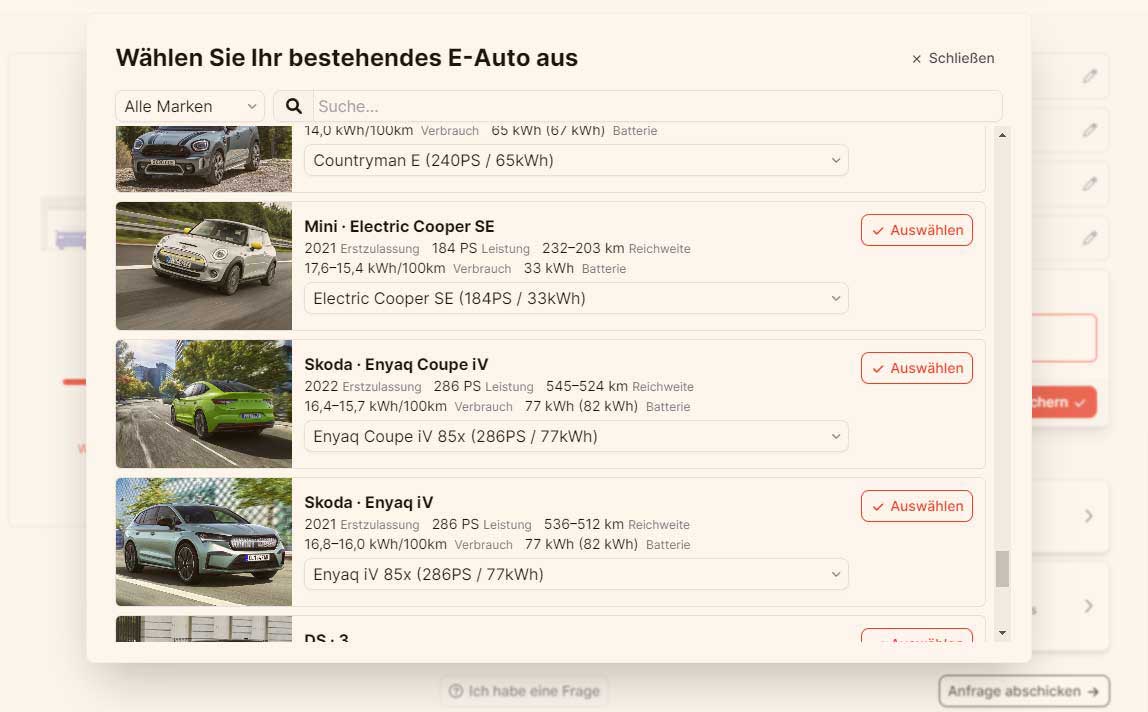Open the Alle Marken brand filter
This screenshot has height=712, width=1148.
point(190,106)
